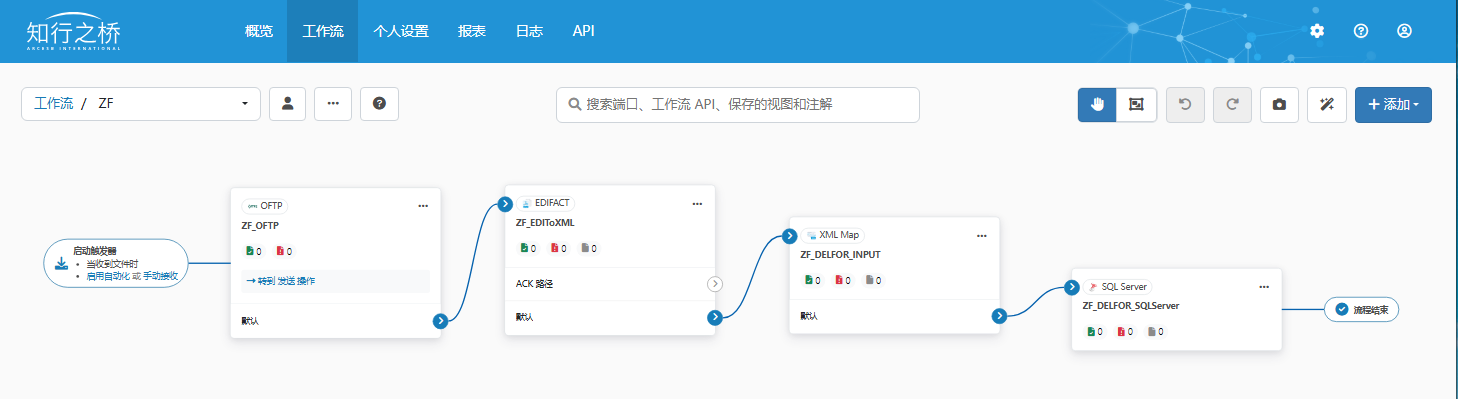Image resolution: width=1458 pixels, height=399 pixels.
Task: Open the user account icon in header
Action: (1404, 31)
